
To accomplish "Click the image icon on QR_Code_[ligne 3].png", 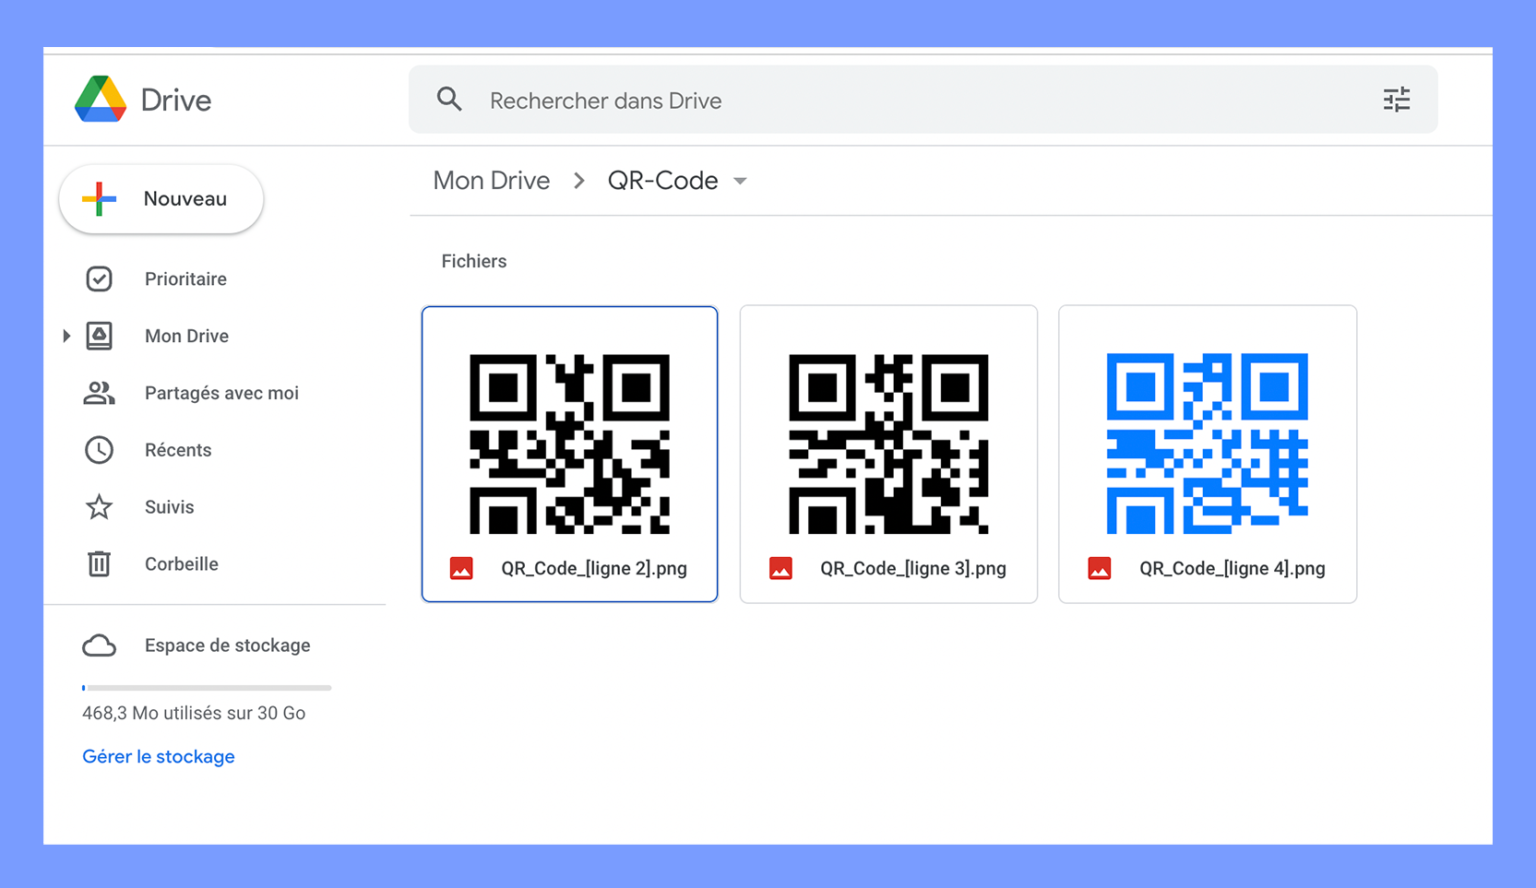I will 781,568.
